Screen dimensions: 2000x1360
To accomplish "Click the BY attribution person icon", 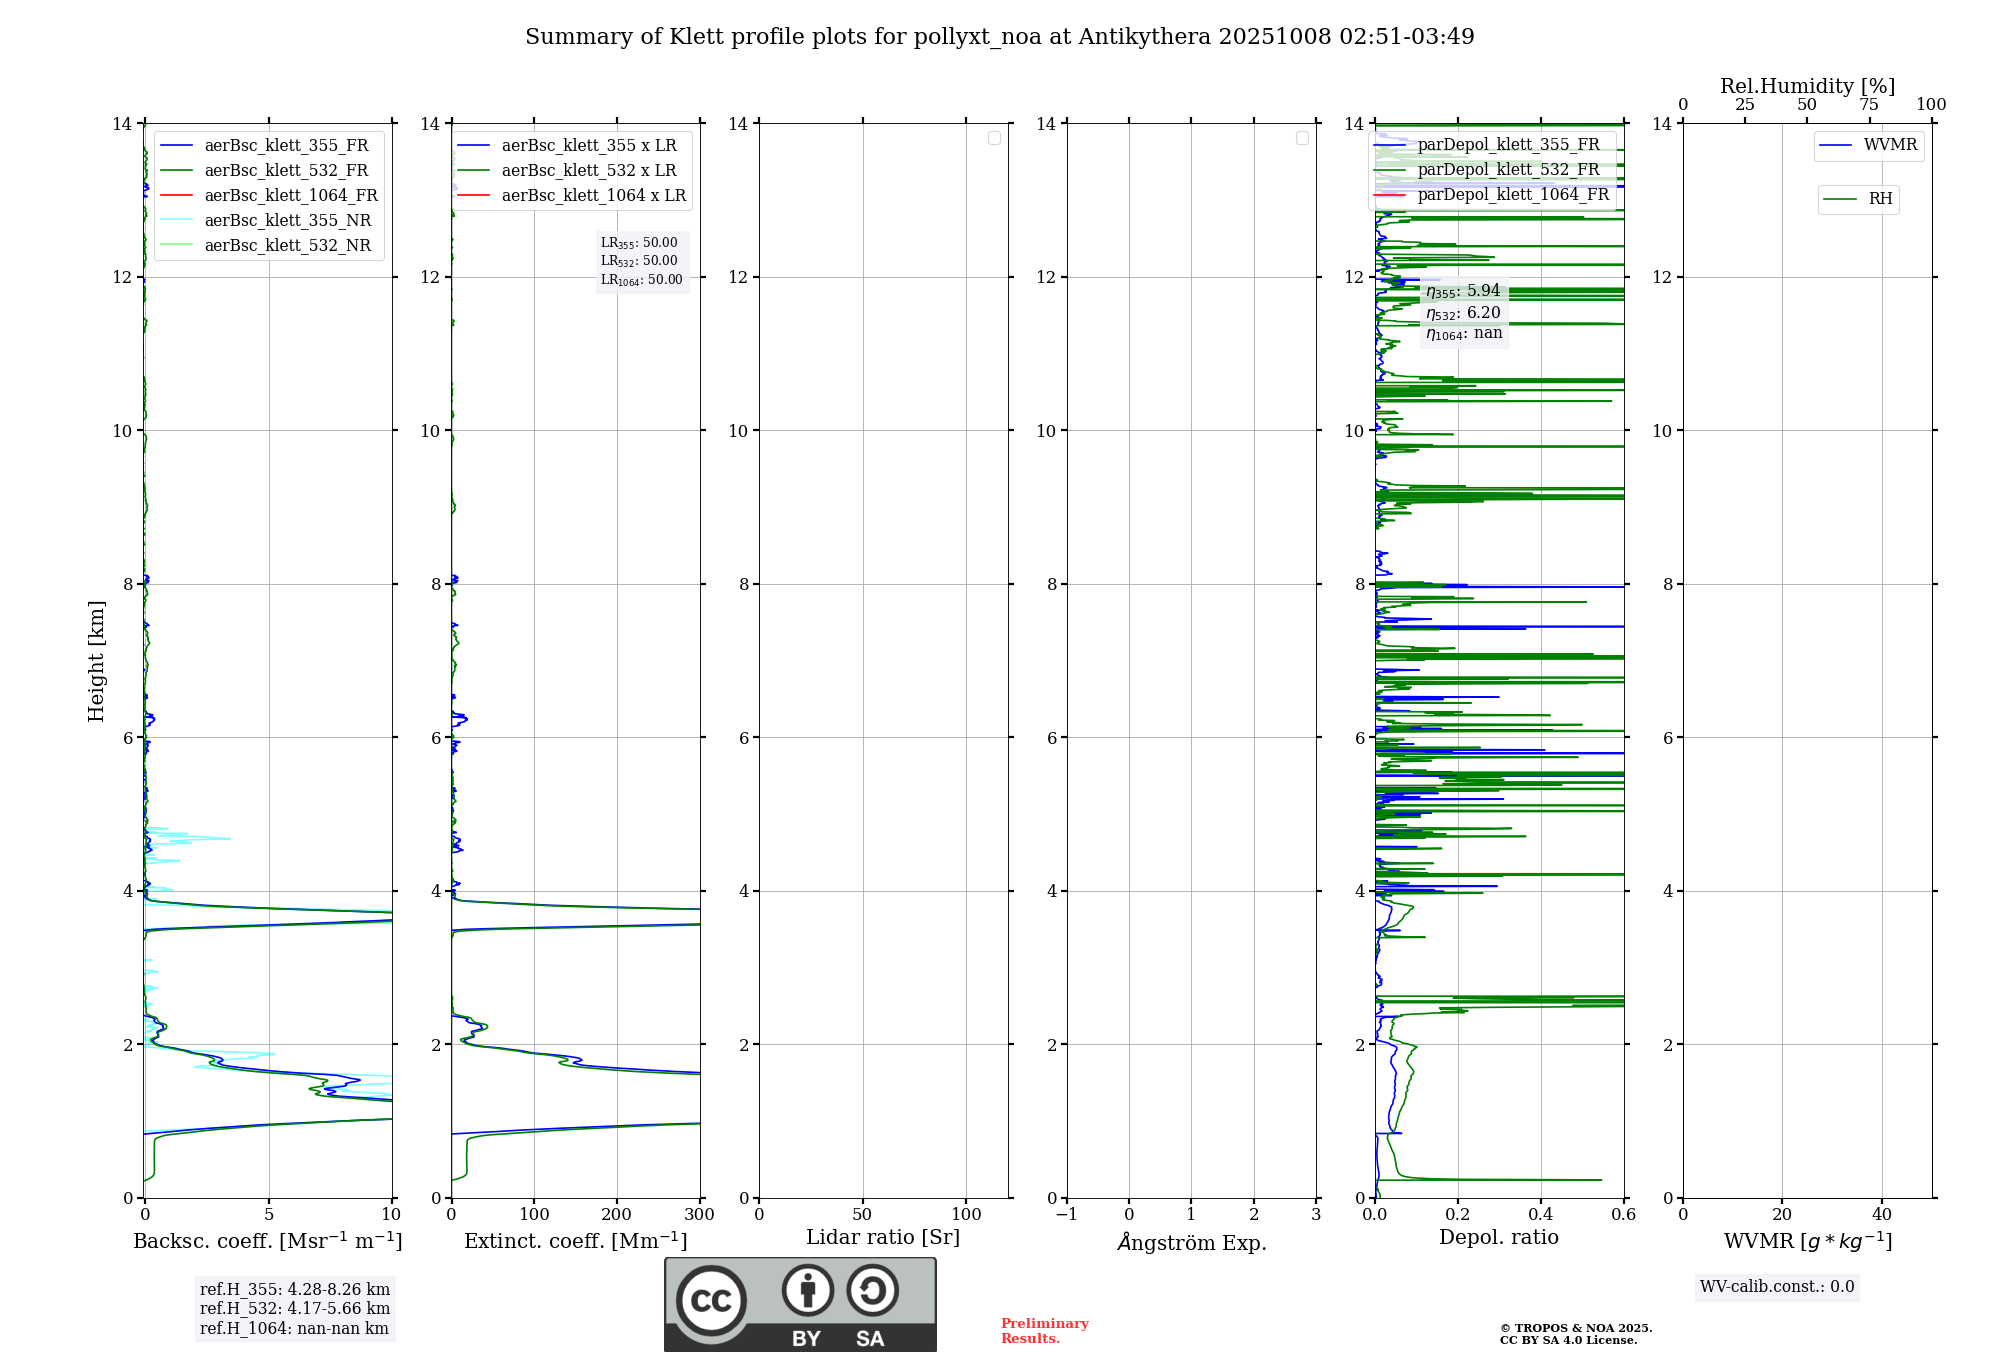I will click(807, 1290).
